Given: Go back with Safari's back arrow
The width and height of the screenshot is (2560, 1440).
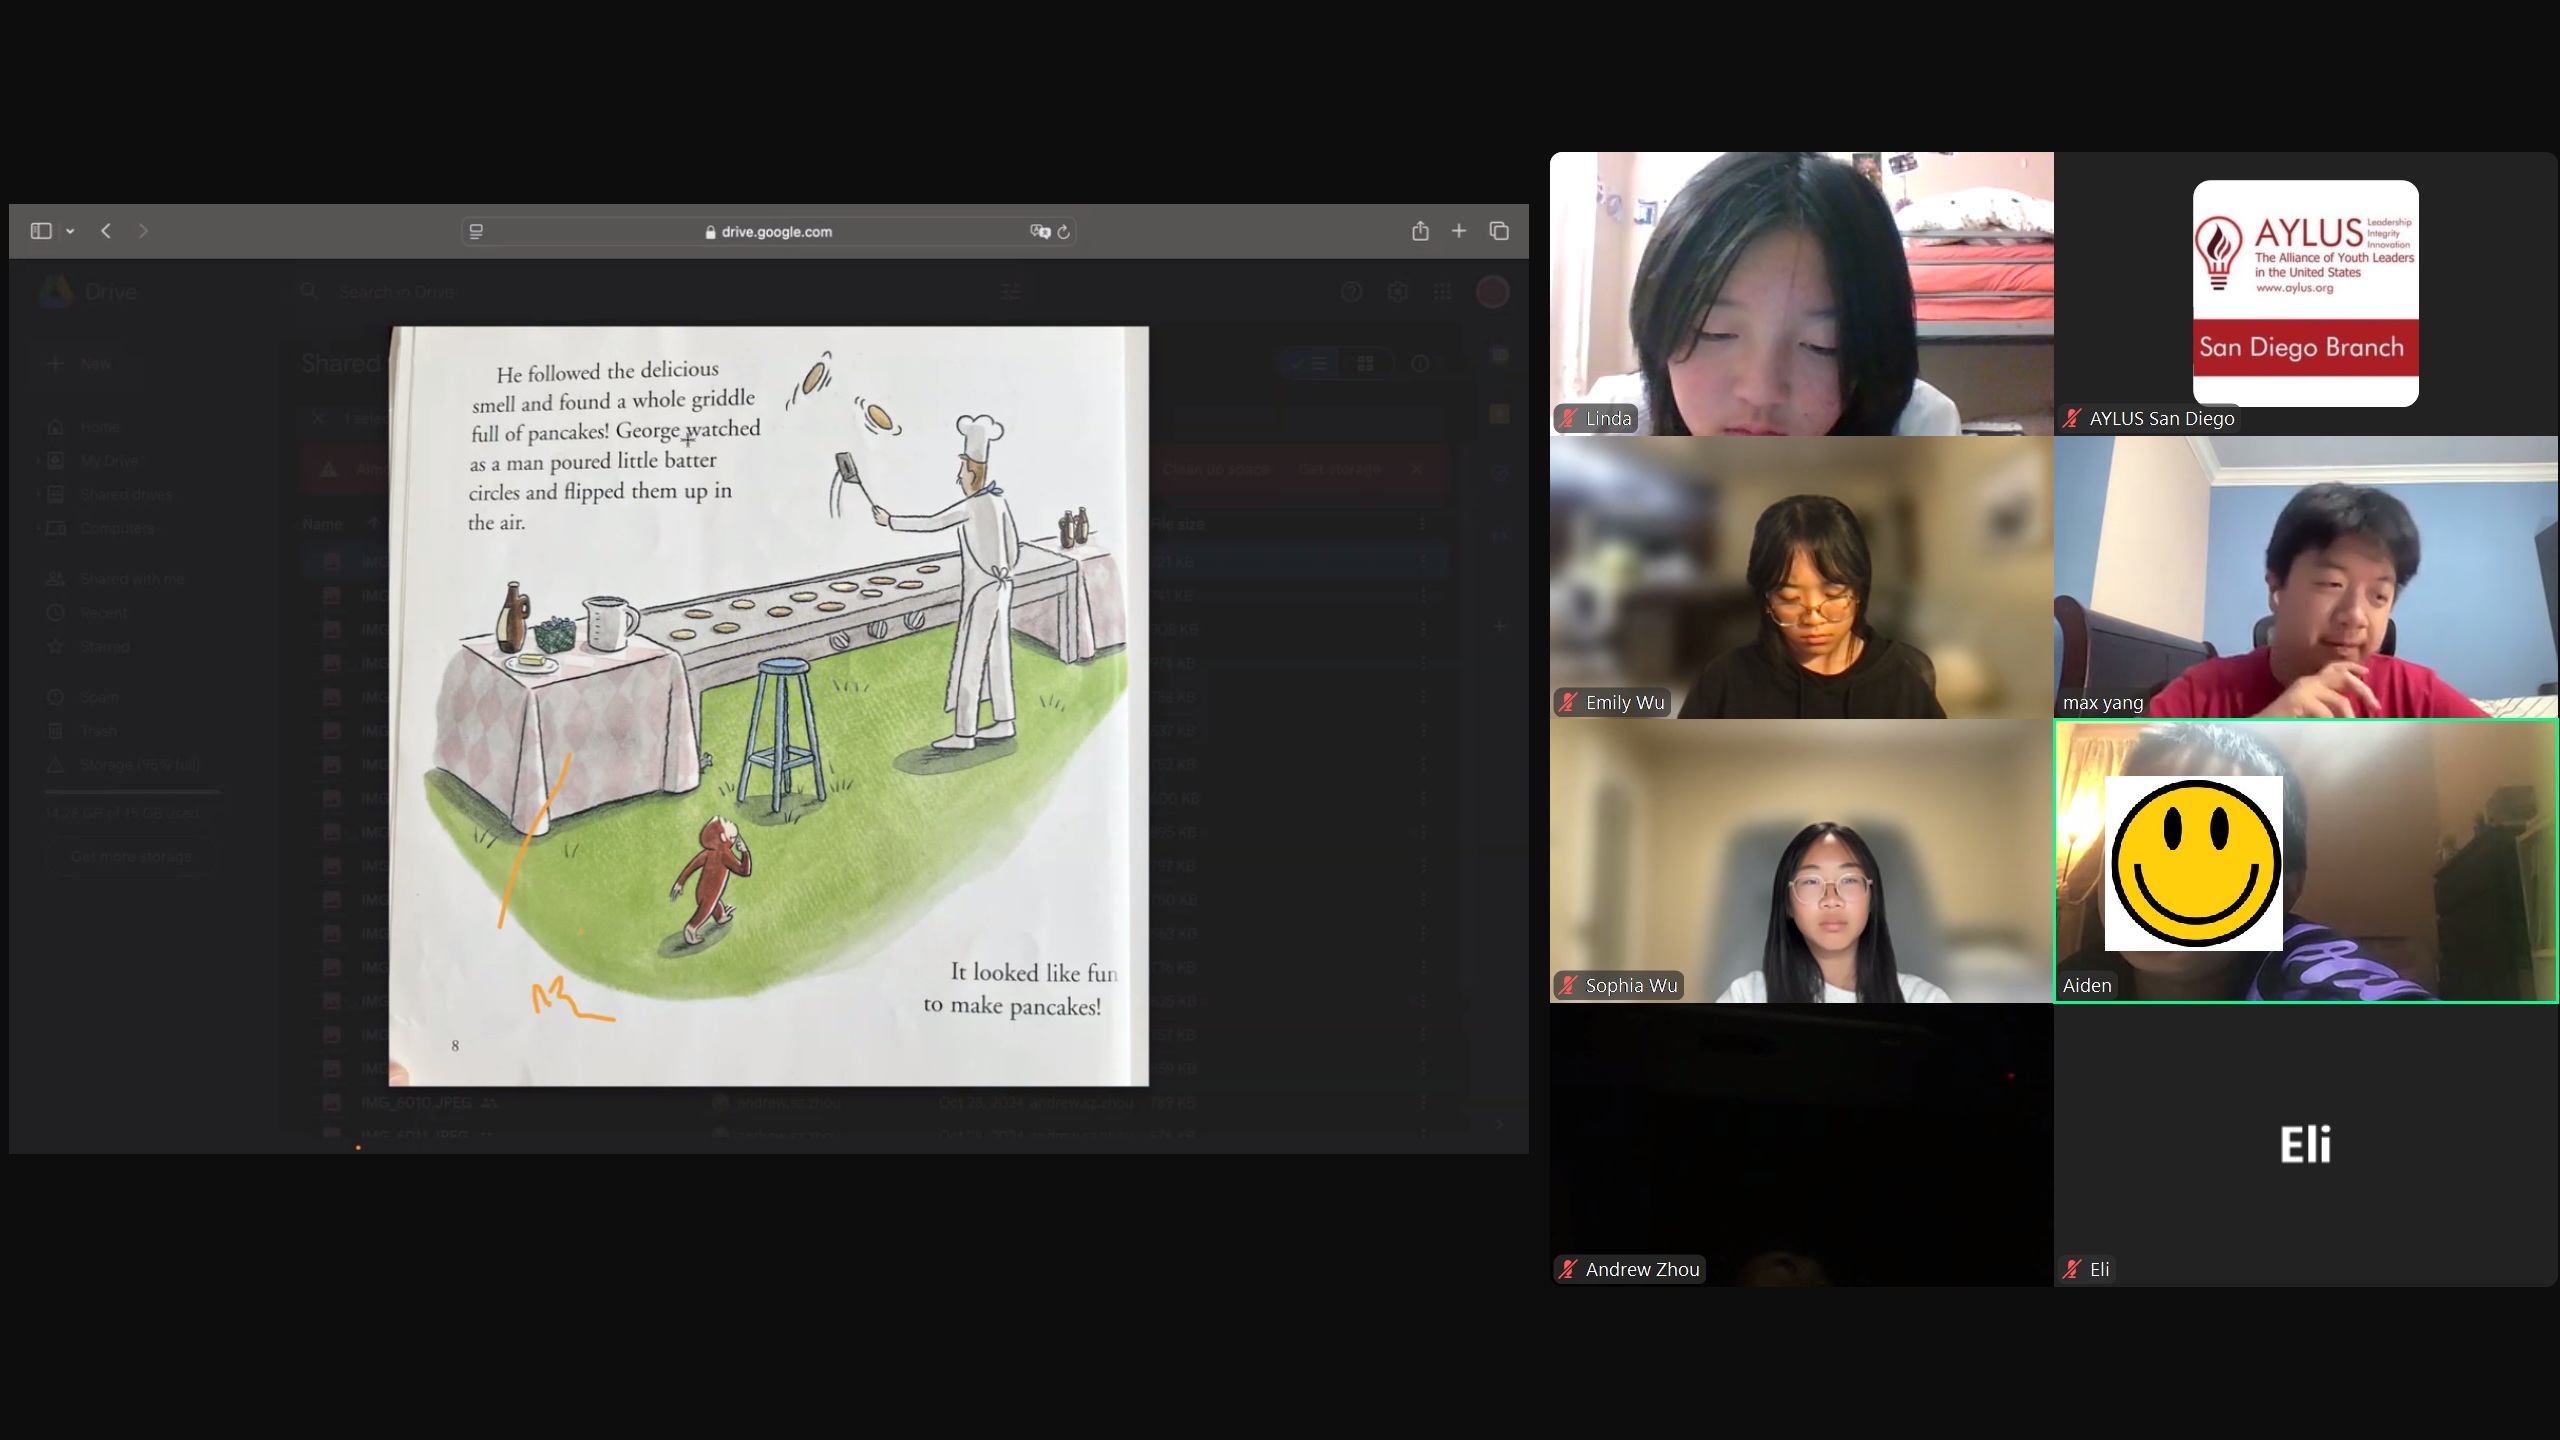Looking at the screenshot, I should point(106,231).
